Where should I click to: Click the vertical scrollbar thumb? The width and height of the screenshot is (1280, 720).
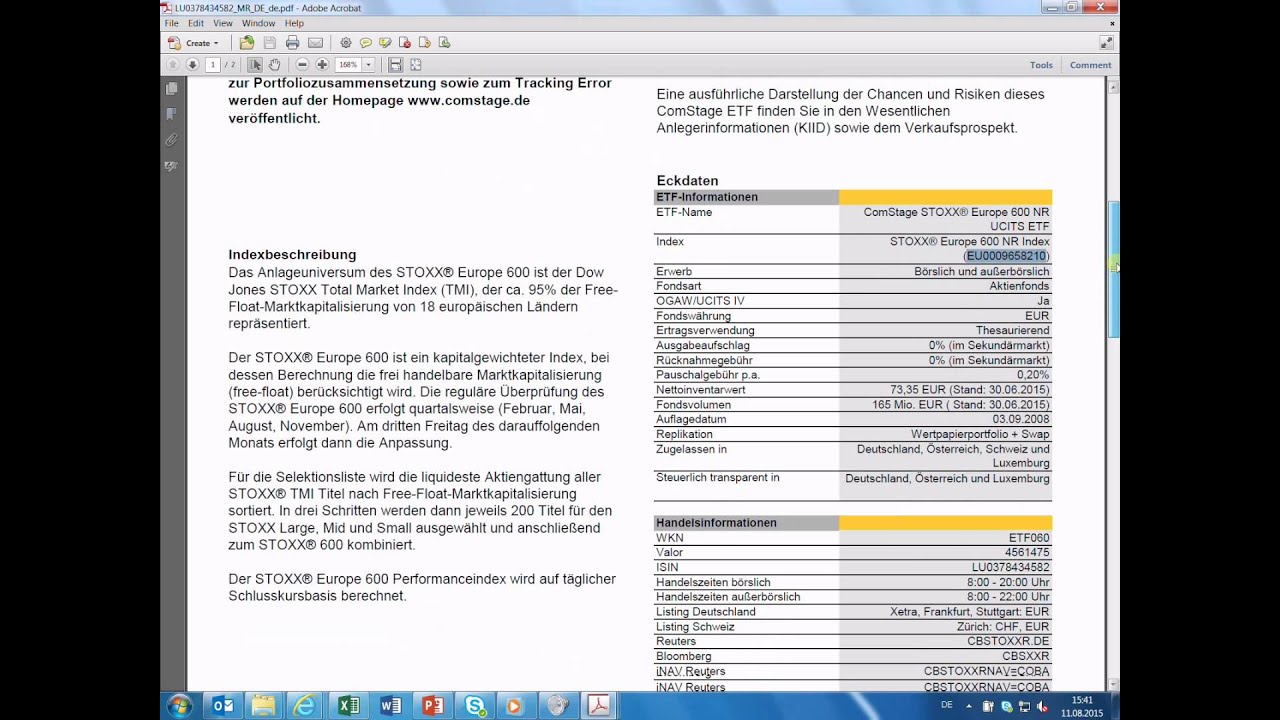(x=1113, y=268)
